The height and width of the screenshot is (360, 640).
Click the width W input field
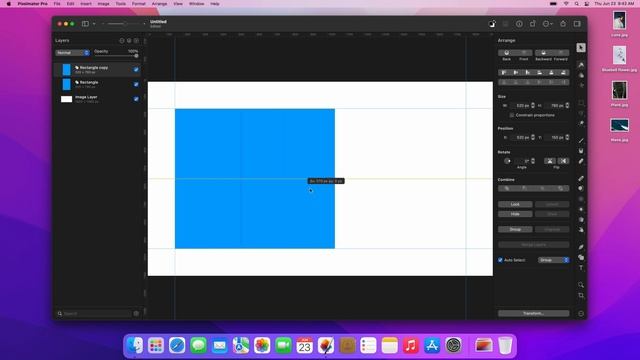520,106
